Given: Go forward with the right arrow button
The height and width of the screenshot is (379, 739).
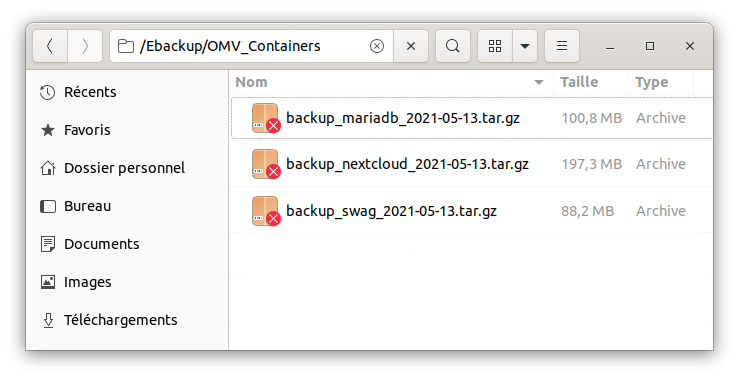Looking at the screenshot, I should click(85, 46).
